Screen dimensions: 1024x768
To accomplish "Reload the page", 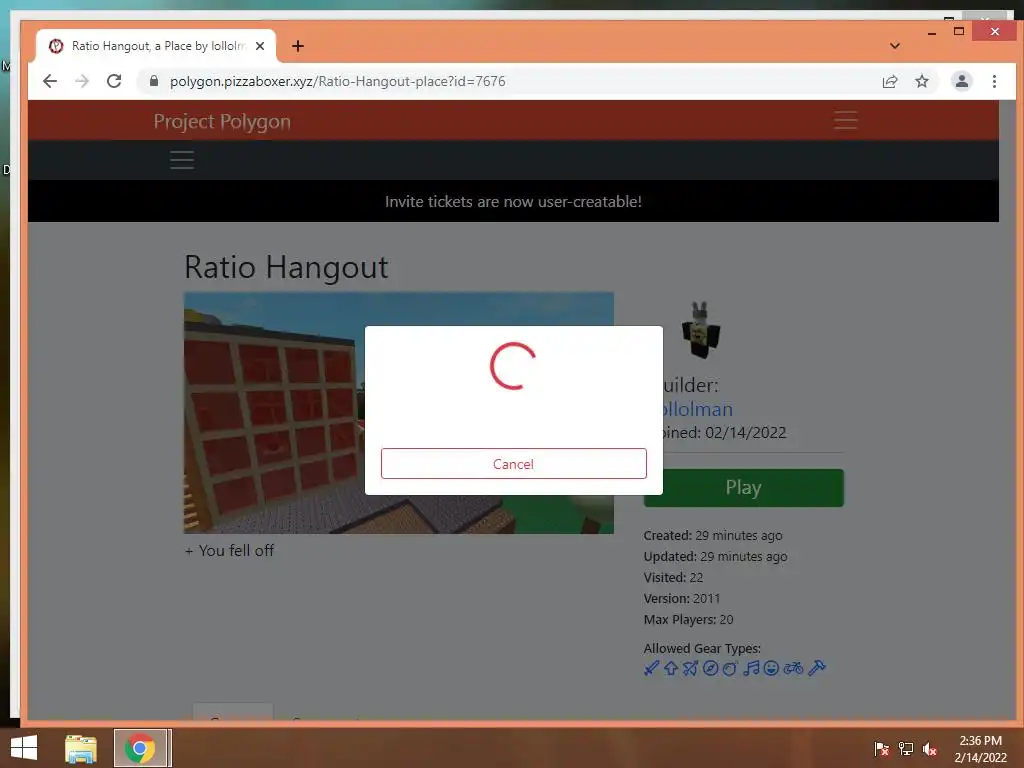I will (x=114, y=81).
